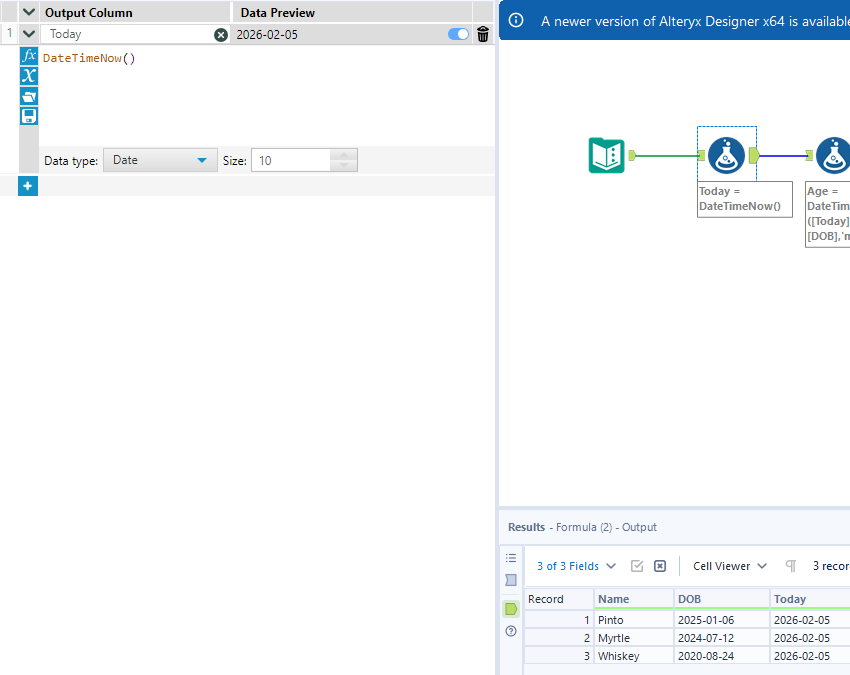This screenshot has width=850, height=675.
Task: Click the Today column header in results
Action: [810, 599]
